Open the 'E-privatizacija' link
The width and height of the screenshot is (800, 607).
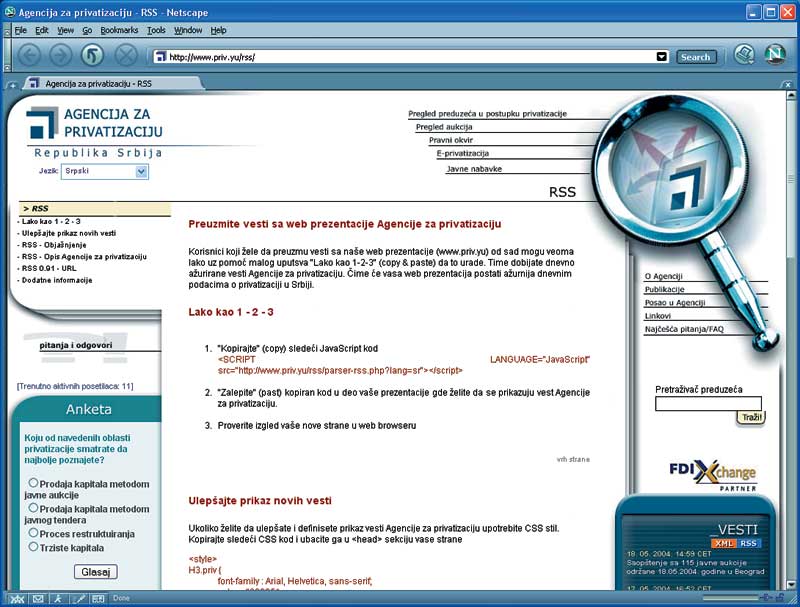462,154
